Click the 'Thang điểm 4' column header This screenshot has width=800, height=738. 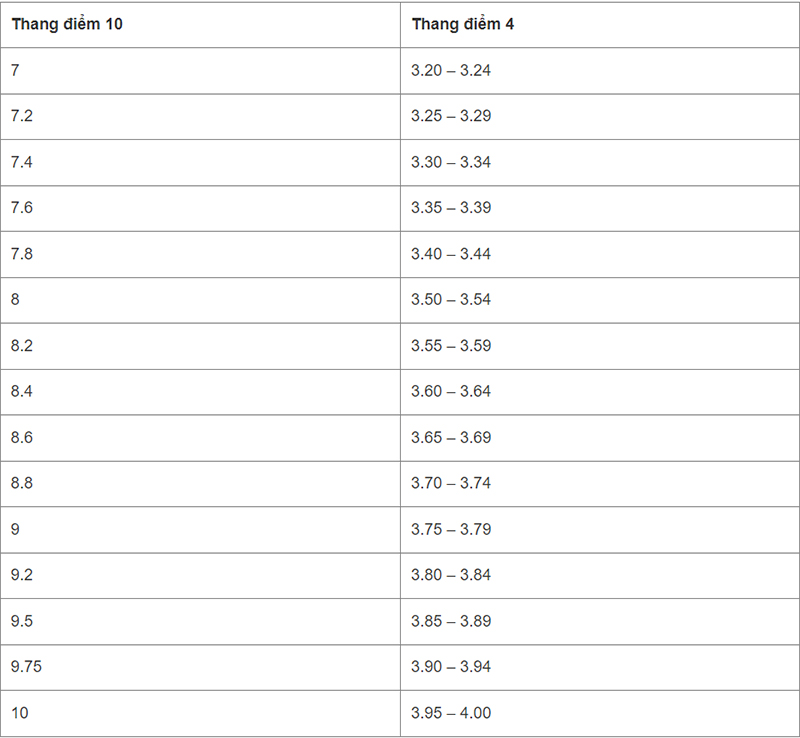point(599,25)
